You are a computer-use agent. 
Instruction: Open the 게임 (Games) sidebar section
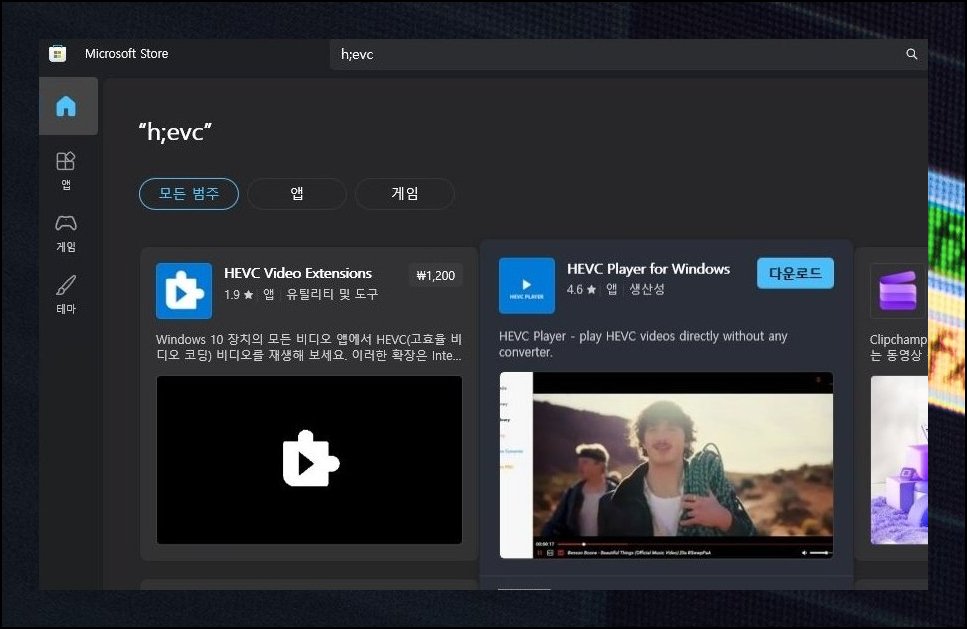click(66, 234)
